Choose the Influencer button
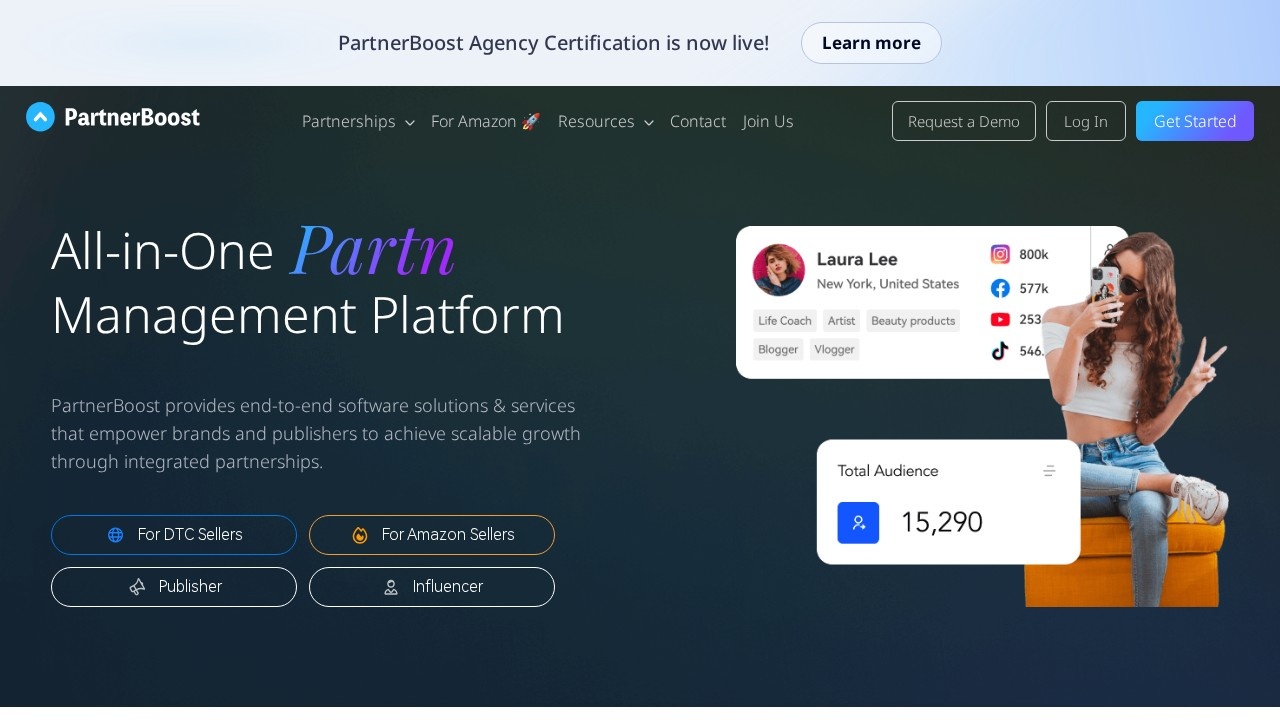This screenshot has width=1280, height=720. click(x=432, y=587)
